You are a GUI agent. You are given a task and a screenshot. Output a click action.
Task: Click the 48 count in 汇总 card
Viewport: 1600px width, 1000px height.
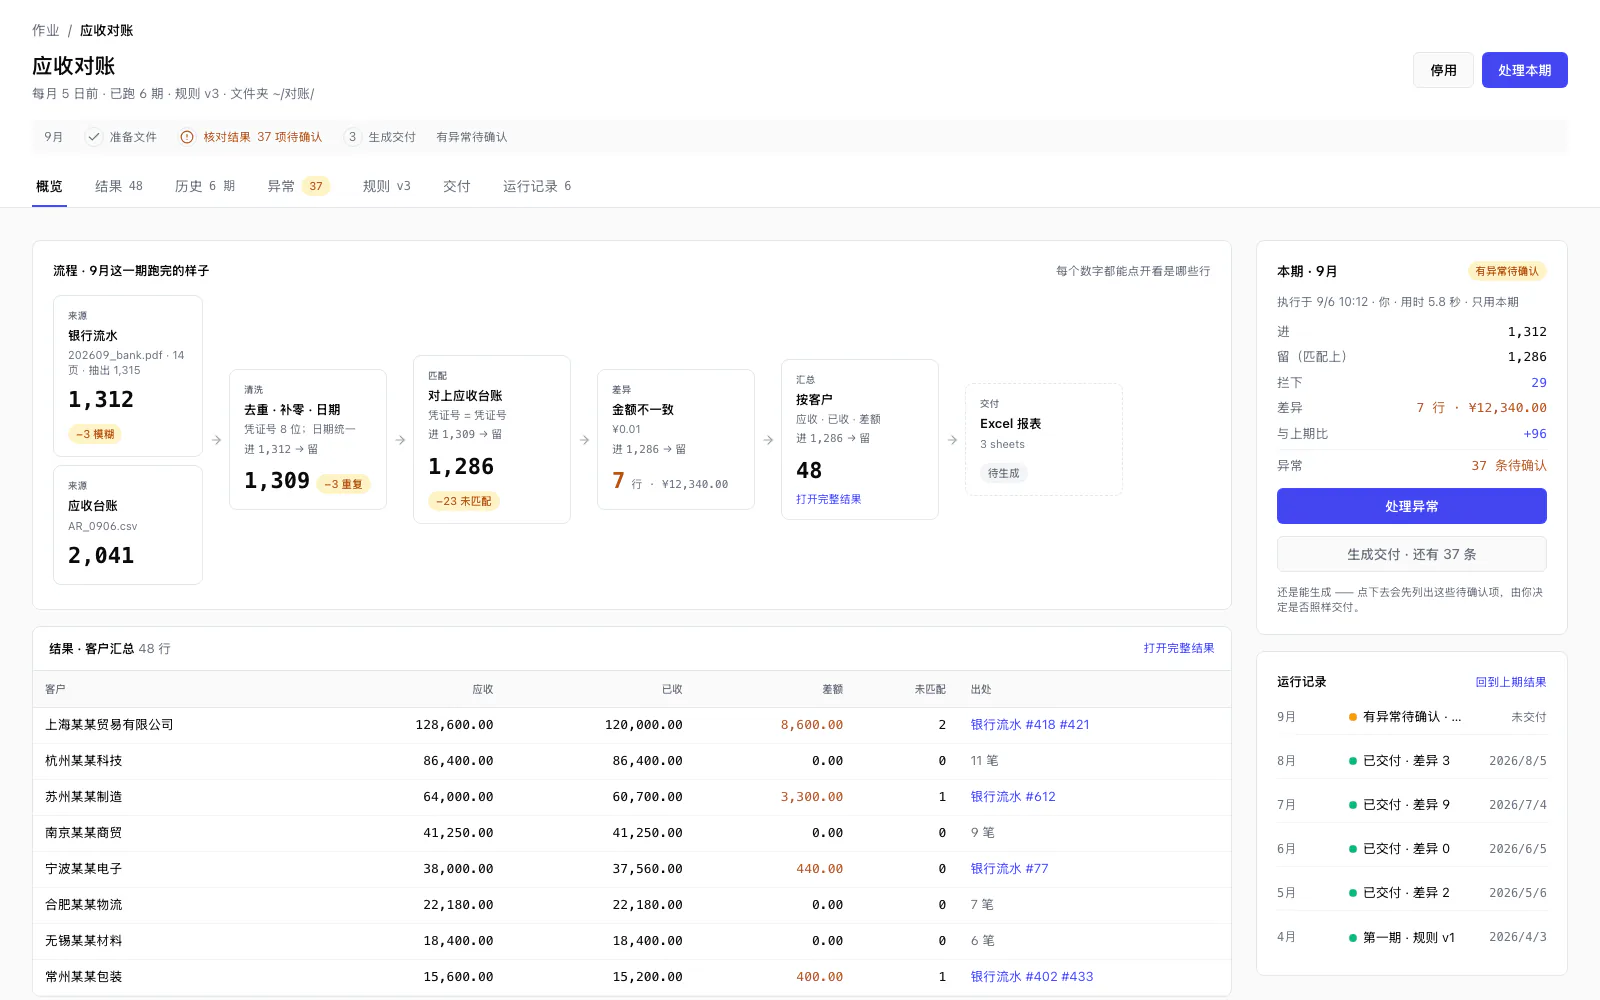[x=809, y=470]
